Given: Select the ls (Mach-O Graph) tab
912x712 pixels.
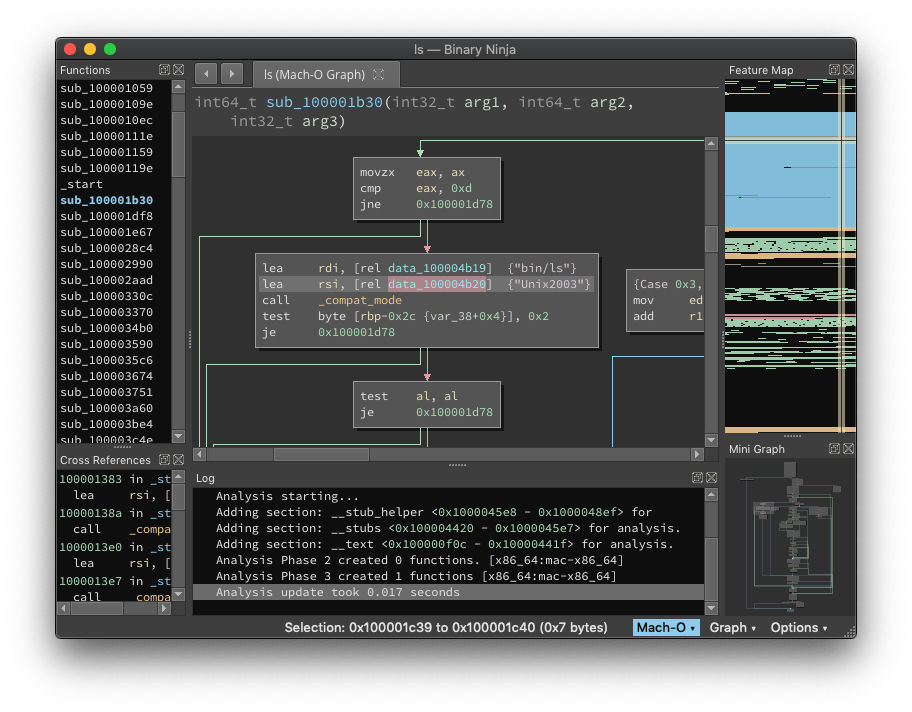Looking at the screenshot, I should pyautogui.click(x=315, y=74).
